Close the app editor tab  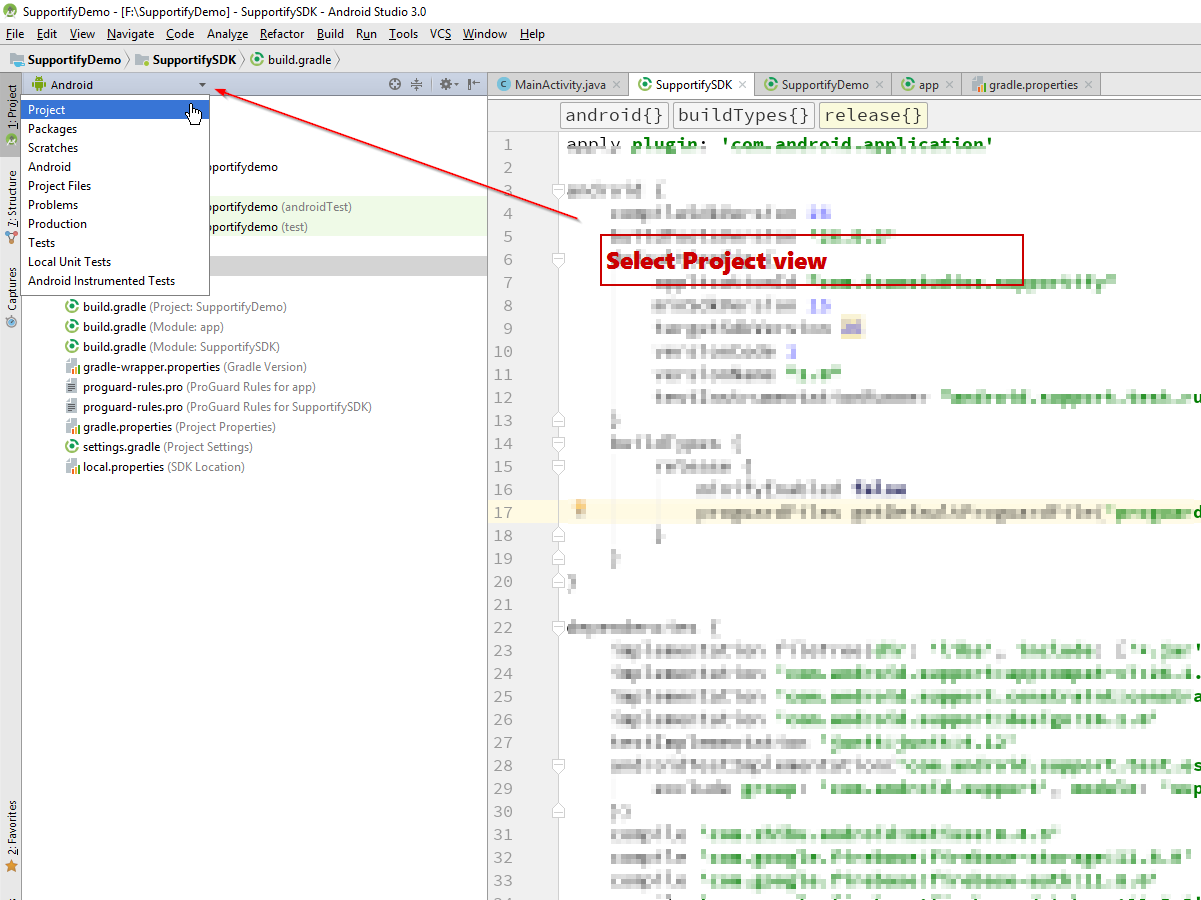[x=949, y=85]
